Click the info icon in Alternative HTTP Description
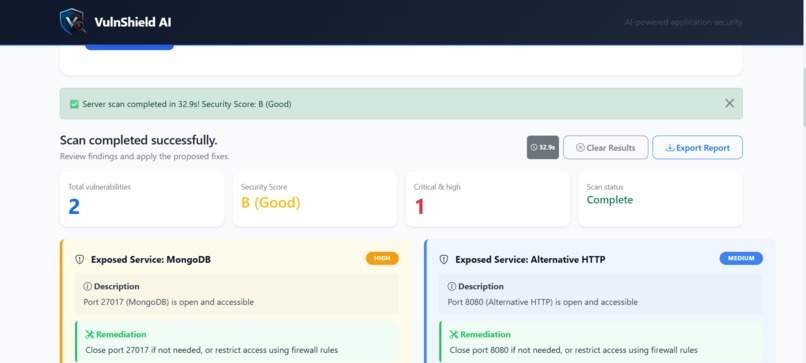This screenshot has width=806, height=363. [x=452, y=286]
